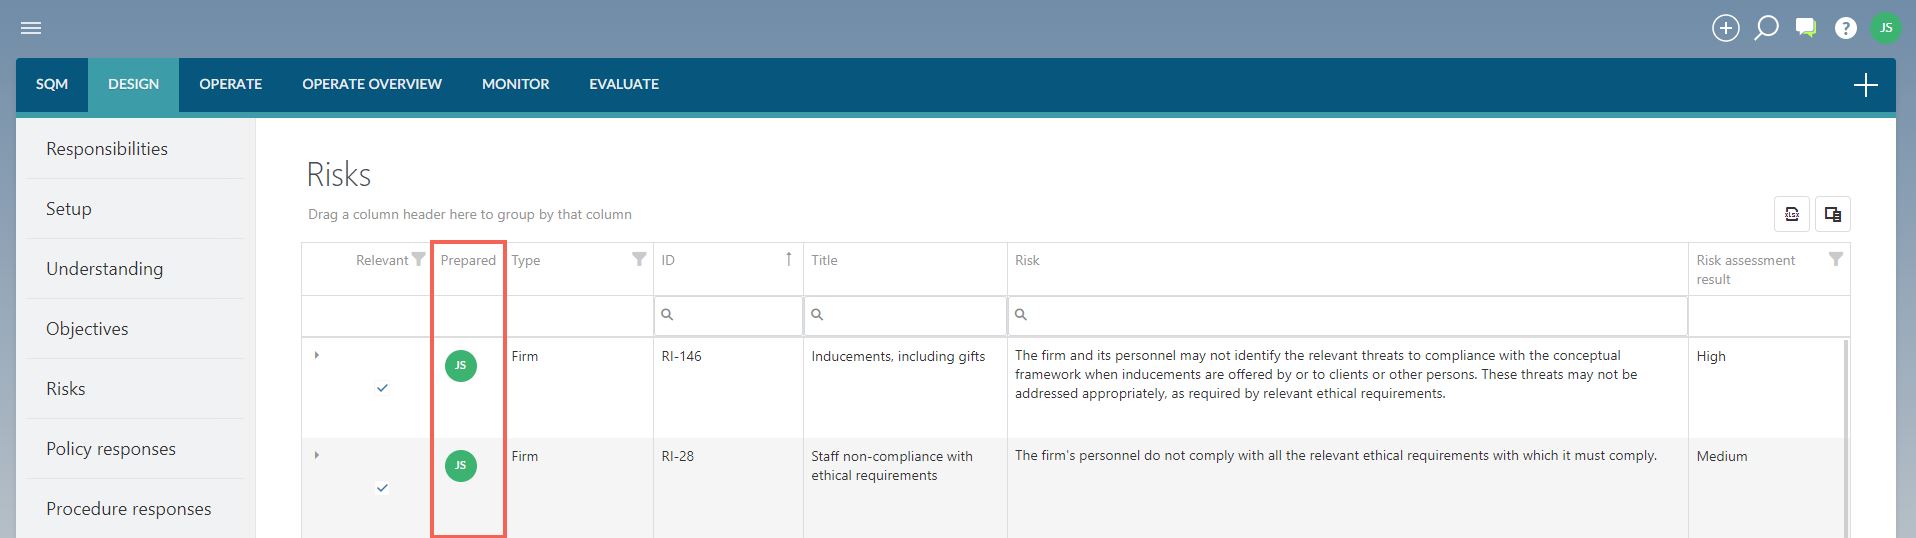
Task: Click the Title column search field
Action: pos(905,315)
